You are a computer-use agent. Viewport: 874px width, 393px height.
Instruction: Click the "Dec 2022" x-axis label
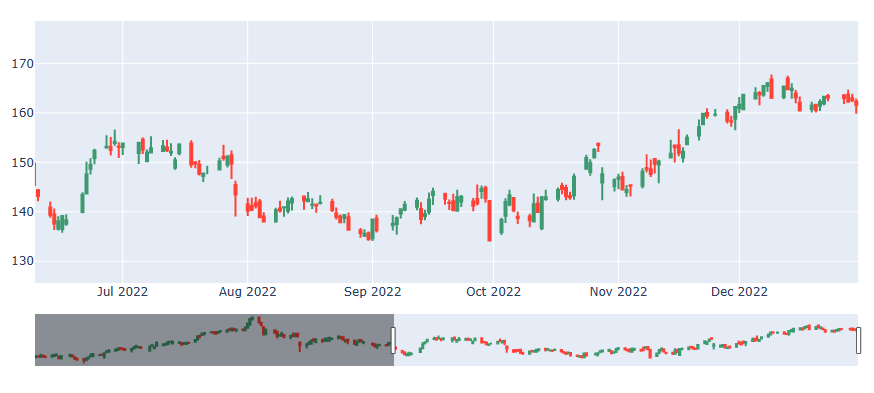click(x=739, y=292)
